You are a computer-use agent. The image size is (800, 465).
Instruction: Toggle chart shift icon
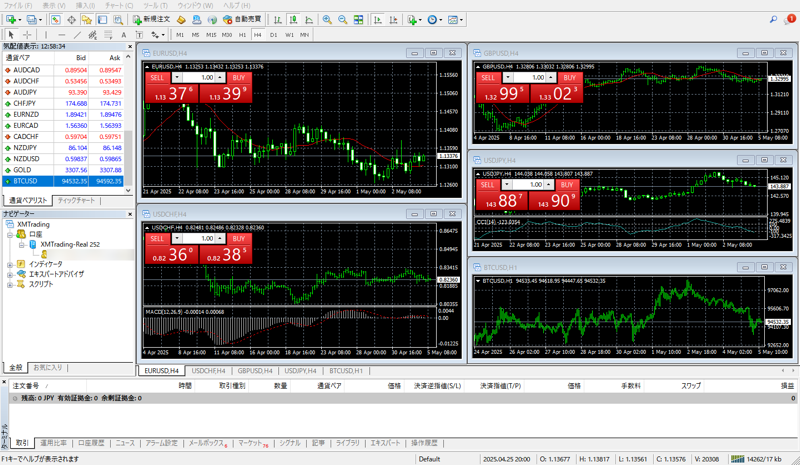point(393,19)
